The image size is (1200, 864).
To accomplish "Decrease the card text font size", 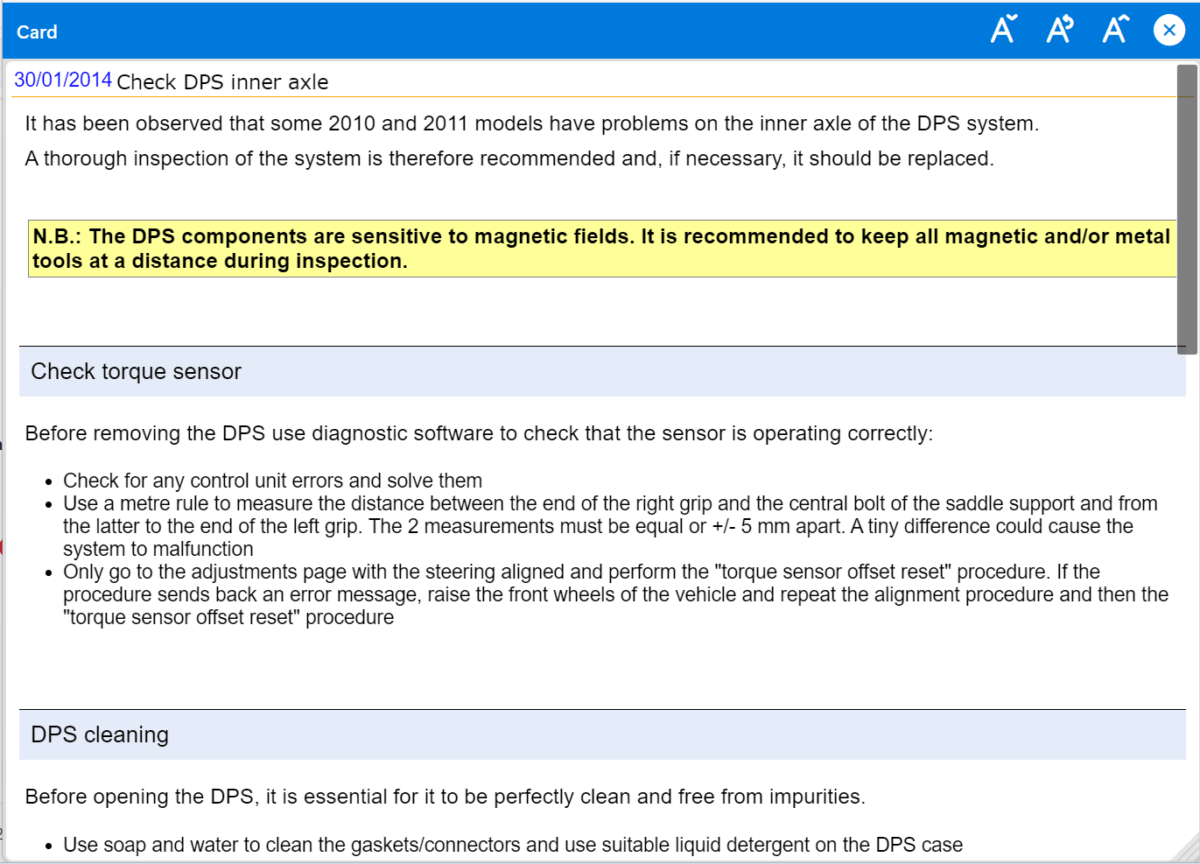I will coord(1003,31).
